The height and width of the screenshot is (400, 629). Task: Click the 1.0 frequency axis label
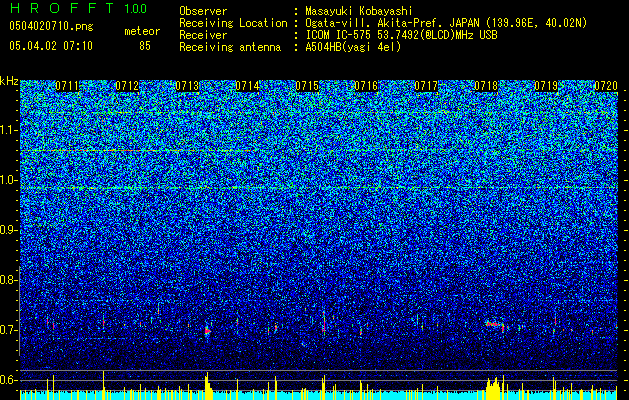(x=9, y=180)
